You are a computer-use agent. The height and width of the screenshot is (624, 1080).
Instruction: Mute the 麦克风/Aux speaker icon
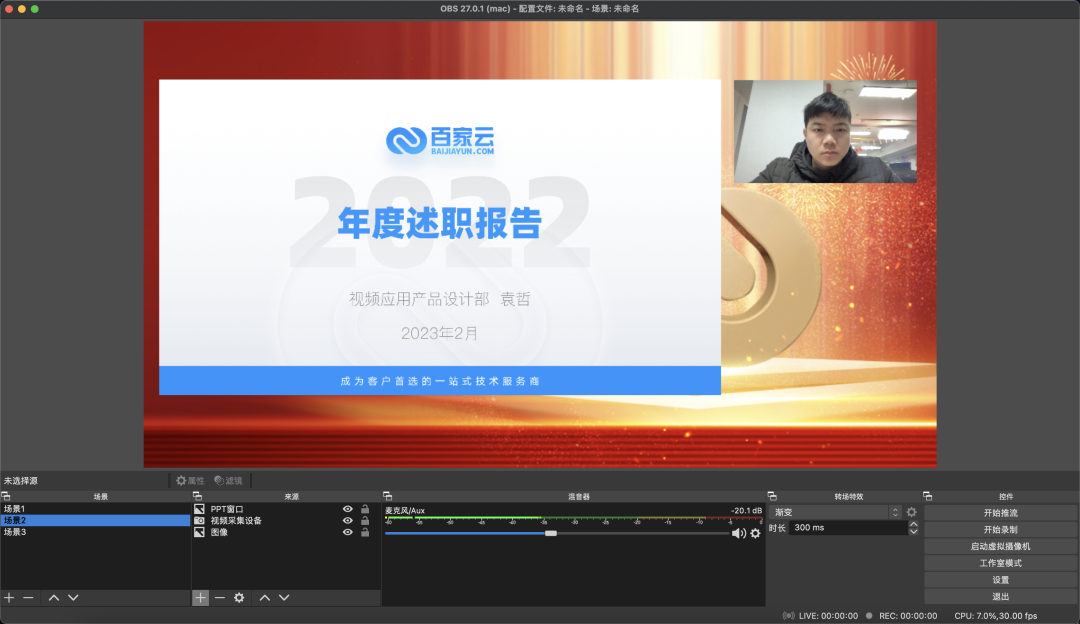click(x=738, y=533)
